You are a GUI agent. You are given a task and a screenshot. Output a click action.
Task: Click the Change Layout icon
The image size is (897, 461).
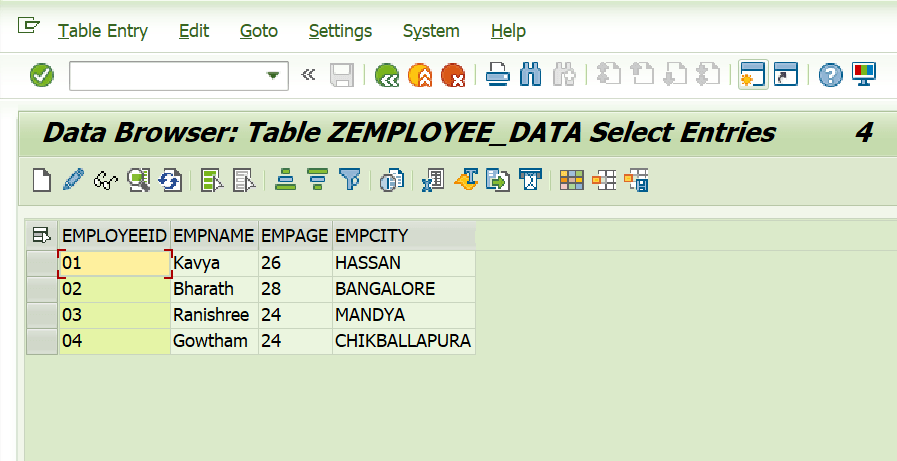tap(604, 181)
